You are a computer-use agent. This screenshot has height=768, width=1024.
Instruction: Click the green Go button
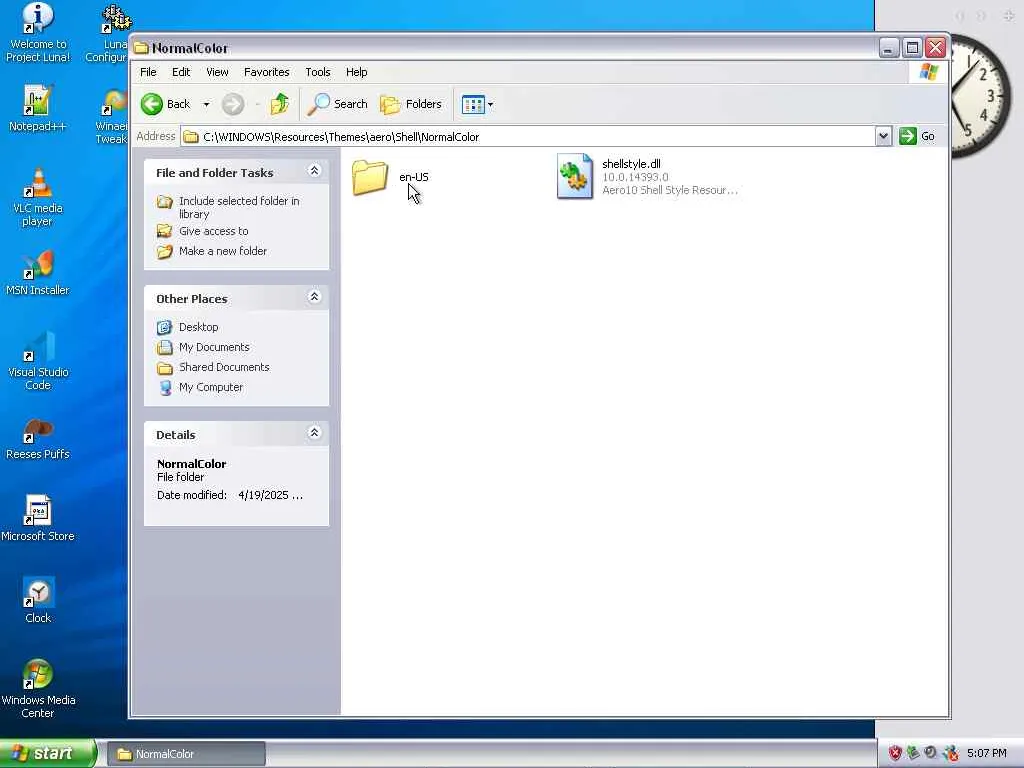[x=917, y=136]
